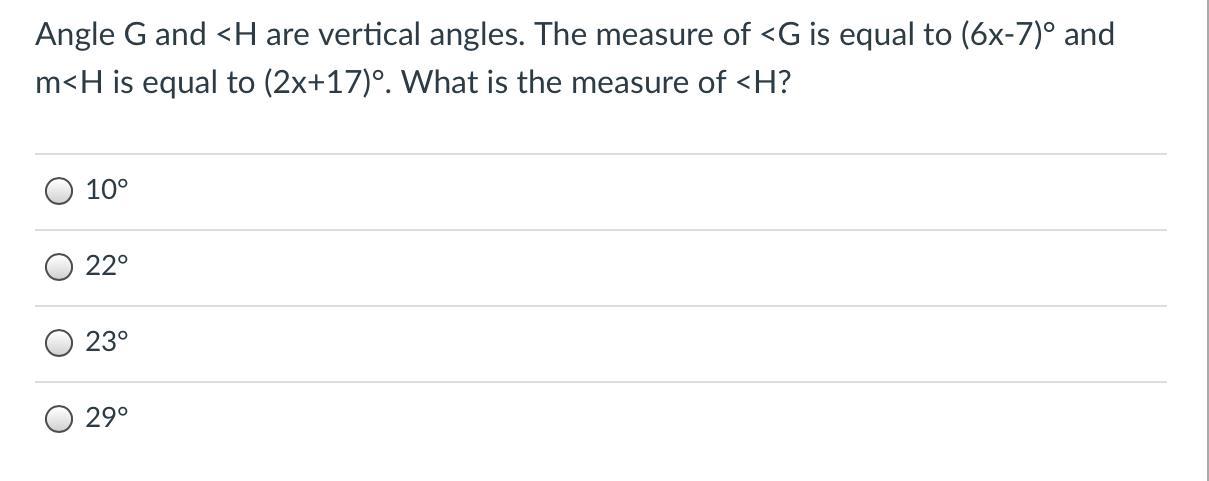The height and width of the screenshot is (481, 1209).
Task: Choose the 22° answer radio button
Action: 59,267
